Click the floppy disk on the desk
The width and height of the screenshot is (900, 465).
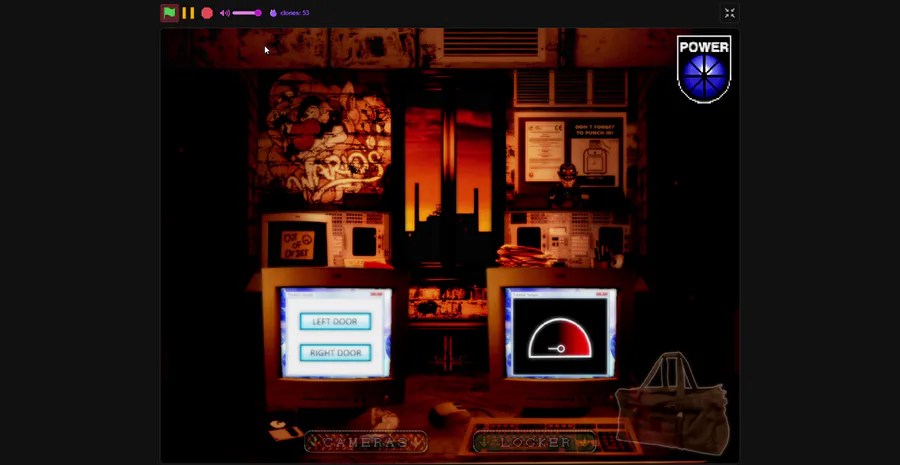tap(286, 430)
